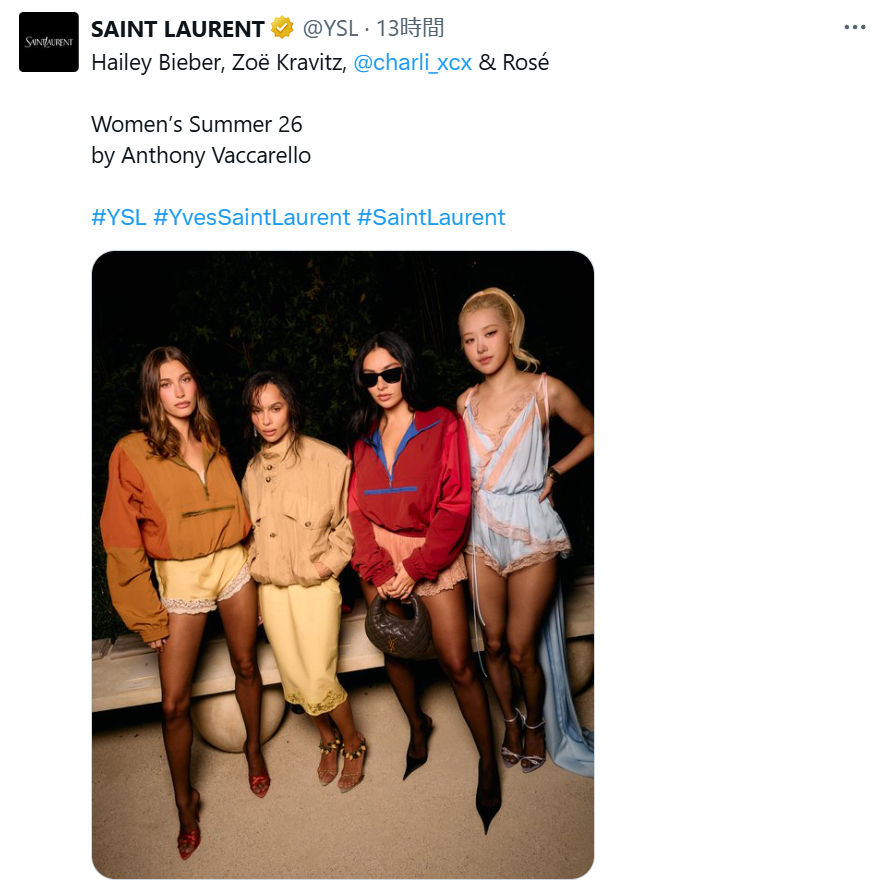Open the Saint Laurent profile avatar
Viewport: 886px width, 894px height.
(x=49, y=42)
